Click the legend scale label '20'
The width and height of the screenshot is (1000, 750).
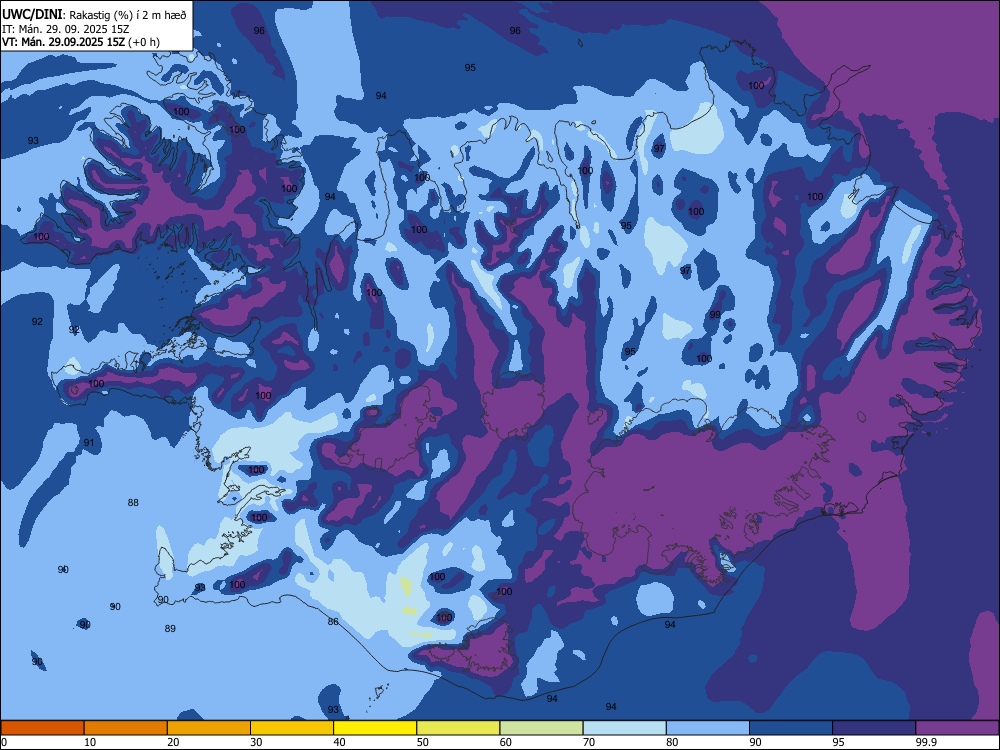[x=173, y=742]
